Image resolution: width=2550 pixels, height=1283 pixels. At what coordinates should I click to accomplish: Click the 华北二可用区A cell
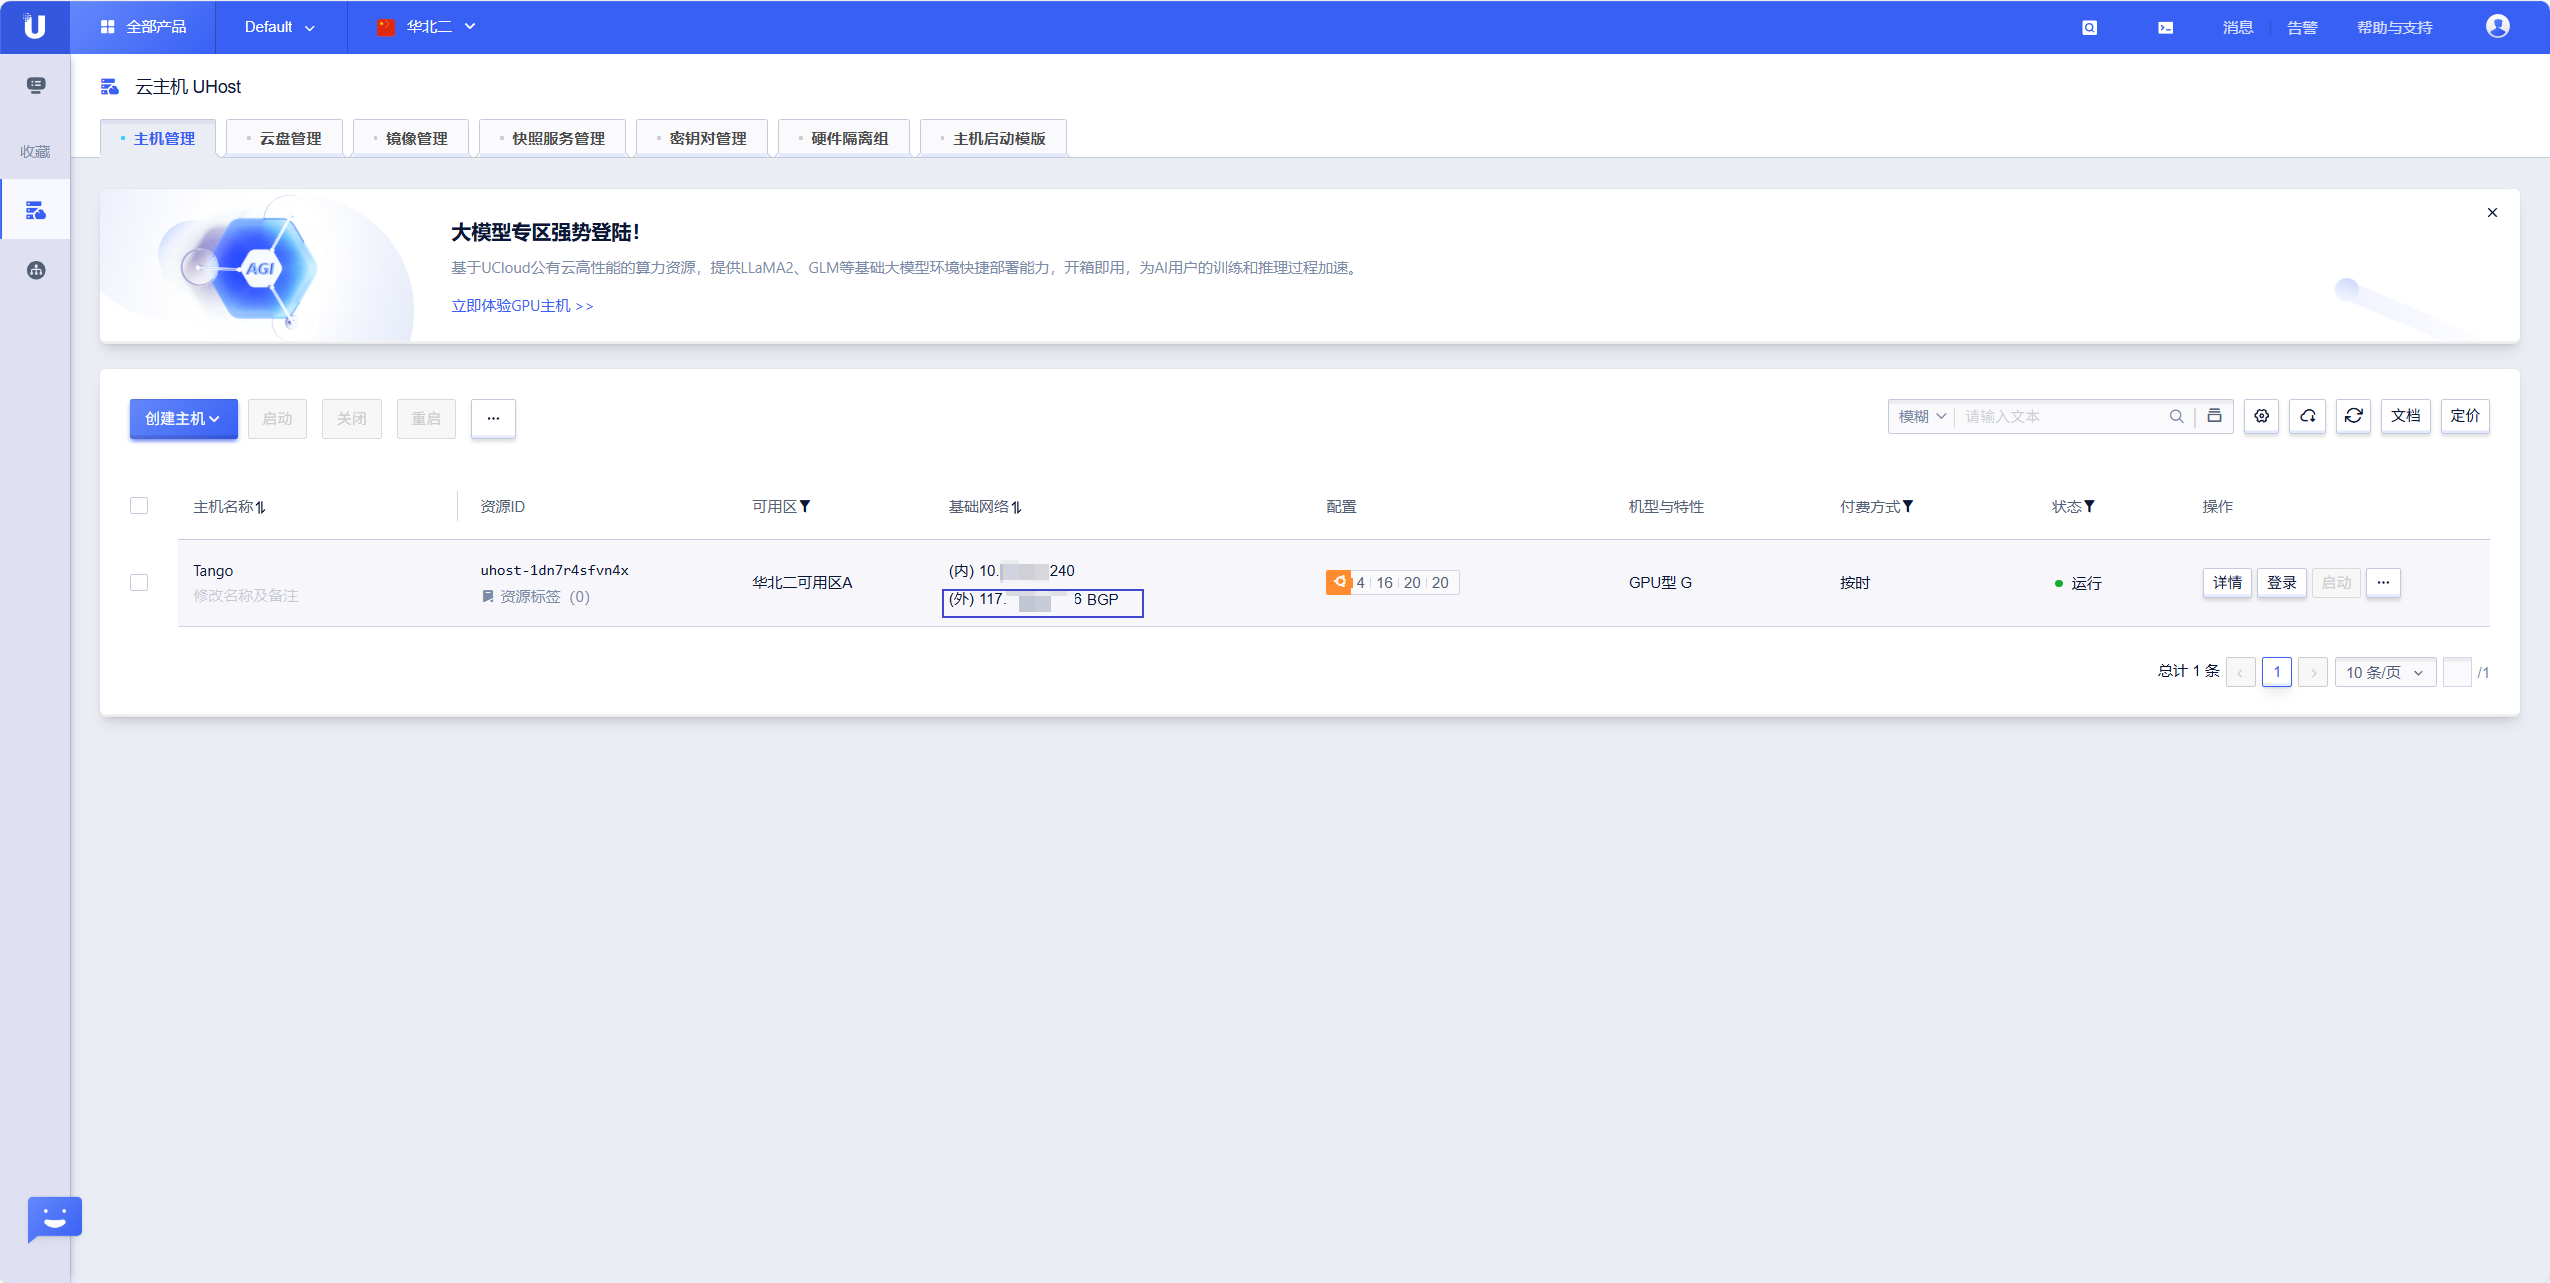click(802, 583)
